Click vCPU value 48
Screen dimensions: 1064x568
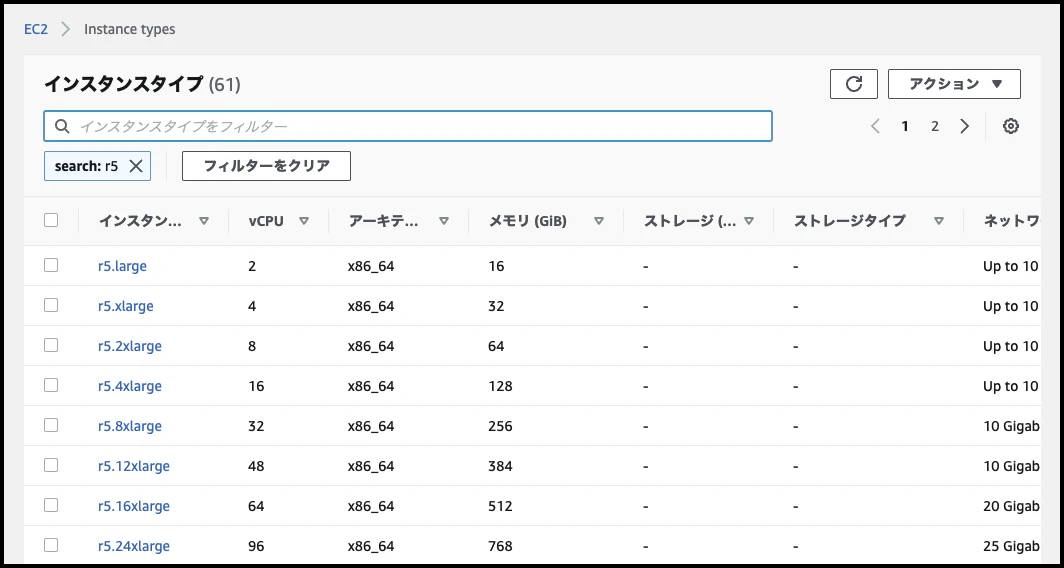(x=256, y=466)
